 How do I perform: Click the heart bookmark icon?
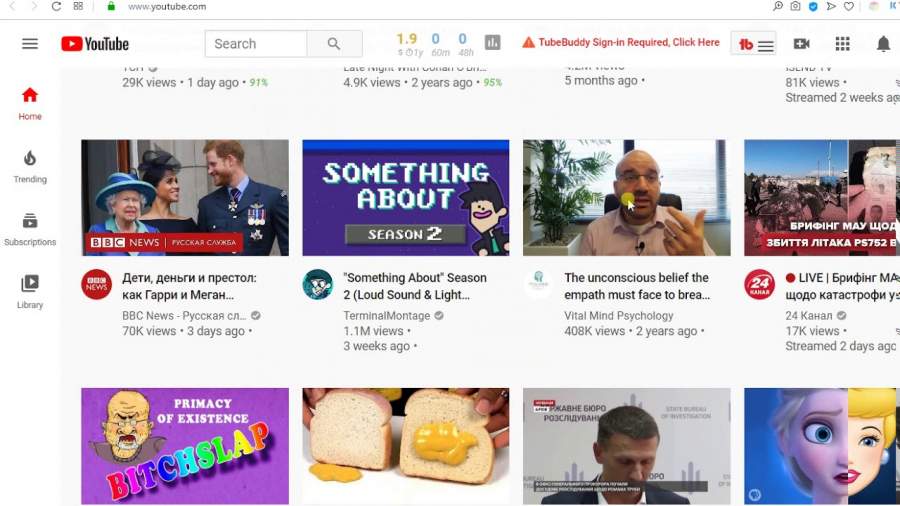click(848, 6)
